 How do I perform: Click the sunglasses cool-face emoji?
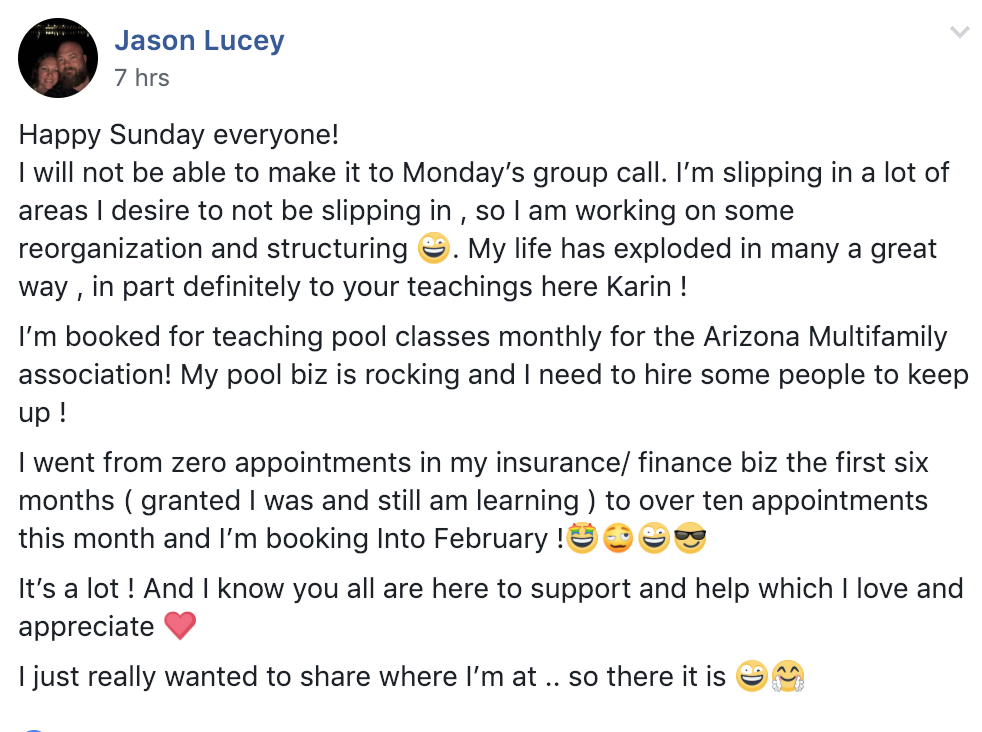coord(690,539)
